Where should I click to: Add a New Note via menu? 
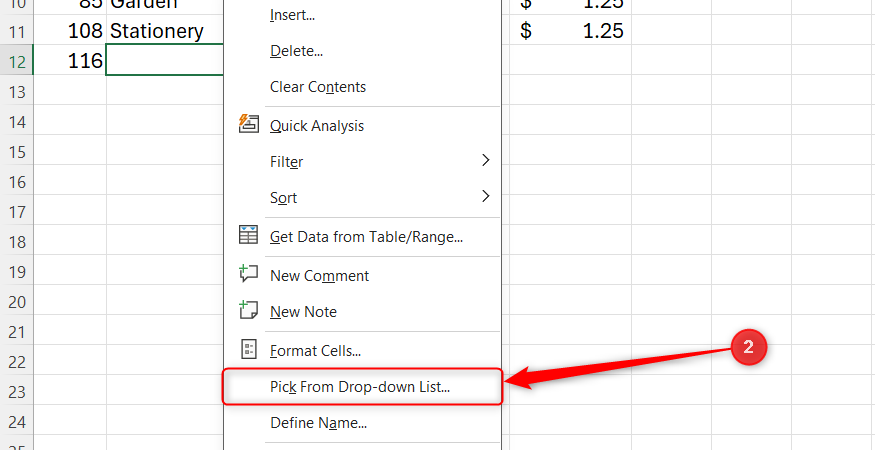(x=363, y=312)
